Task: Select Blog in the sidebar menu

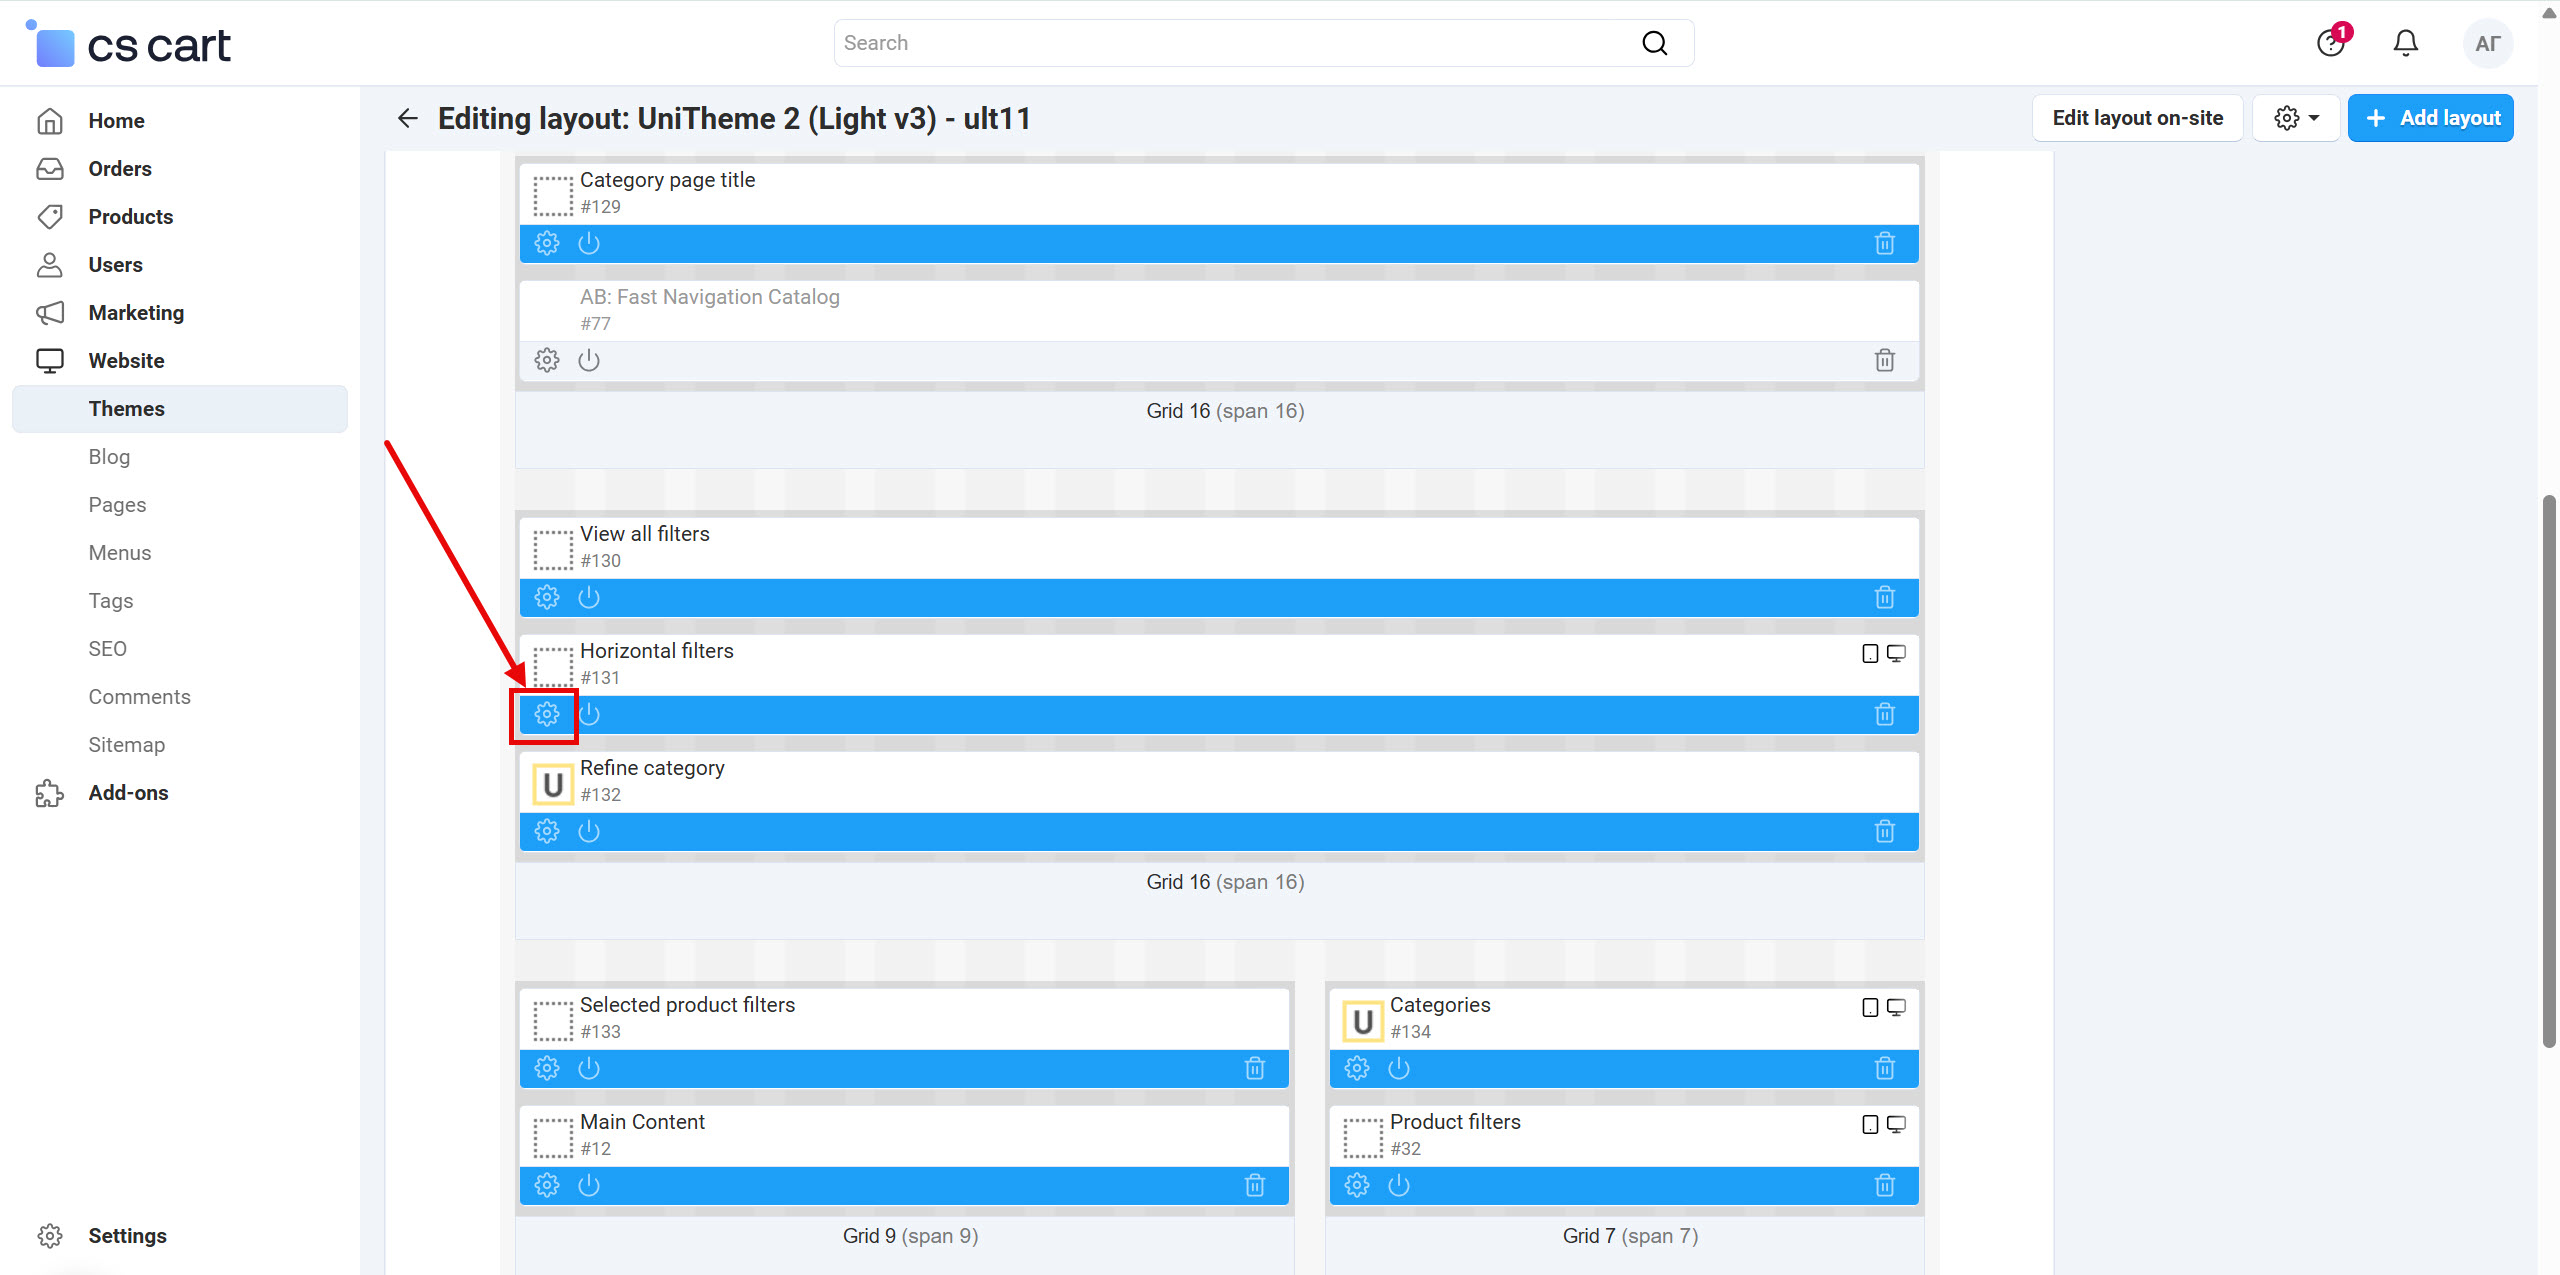Action: pos(108,456)
